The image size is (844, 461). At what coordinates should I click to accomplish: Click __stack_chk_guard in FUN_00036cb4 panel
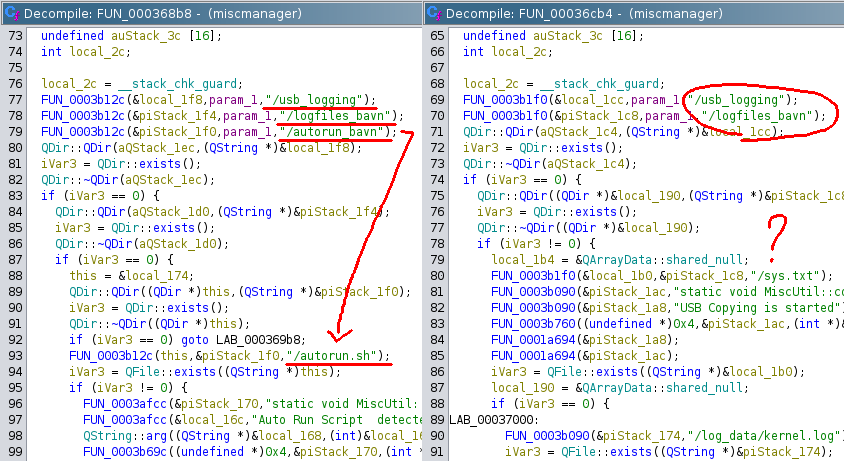tap(600, 84)
